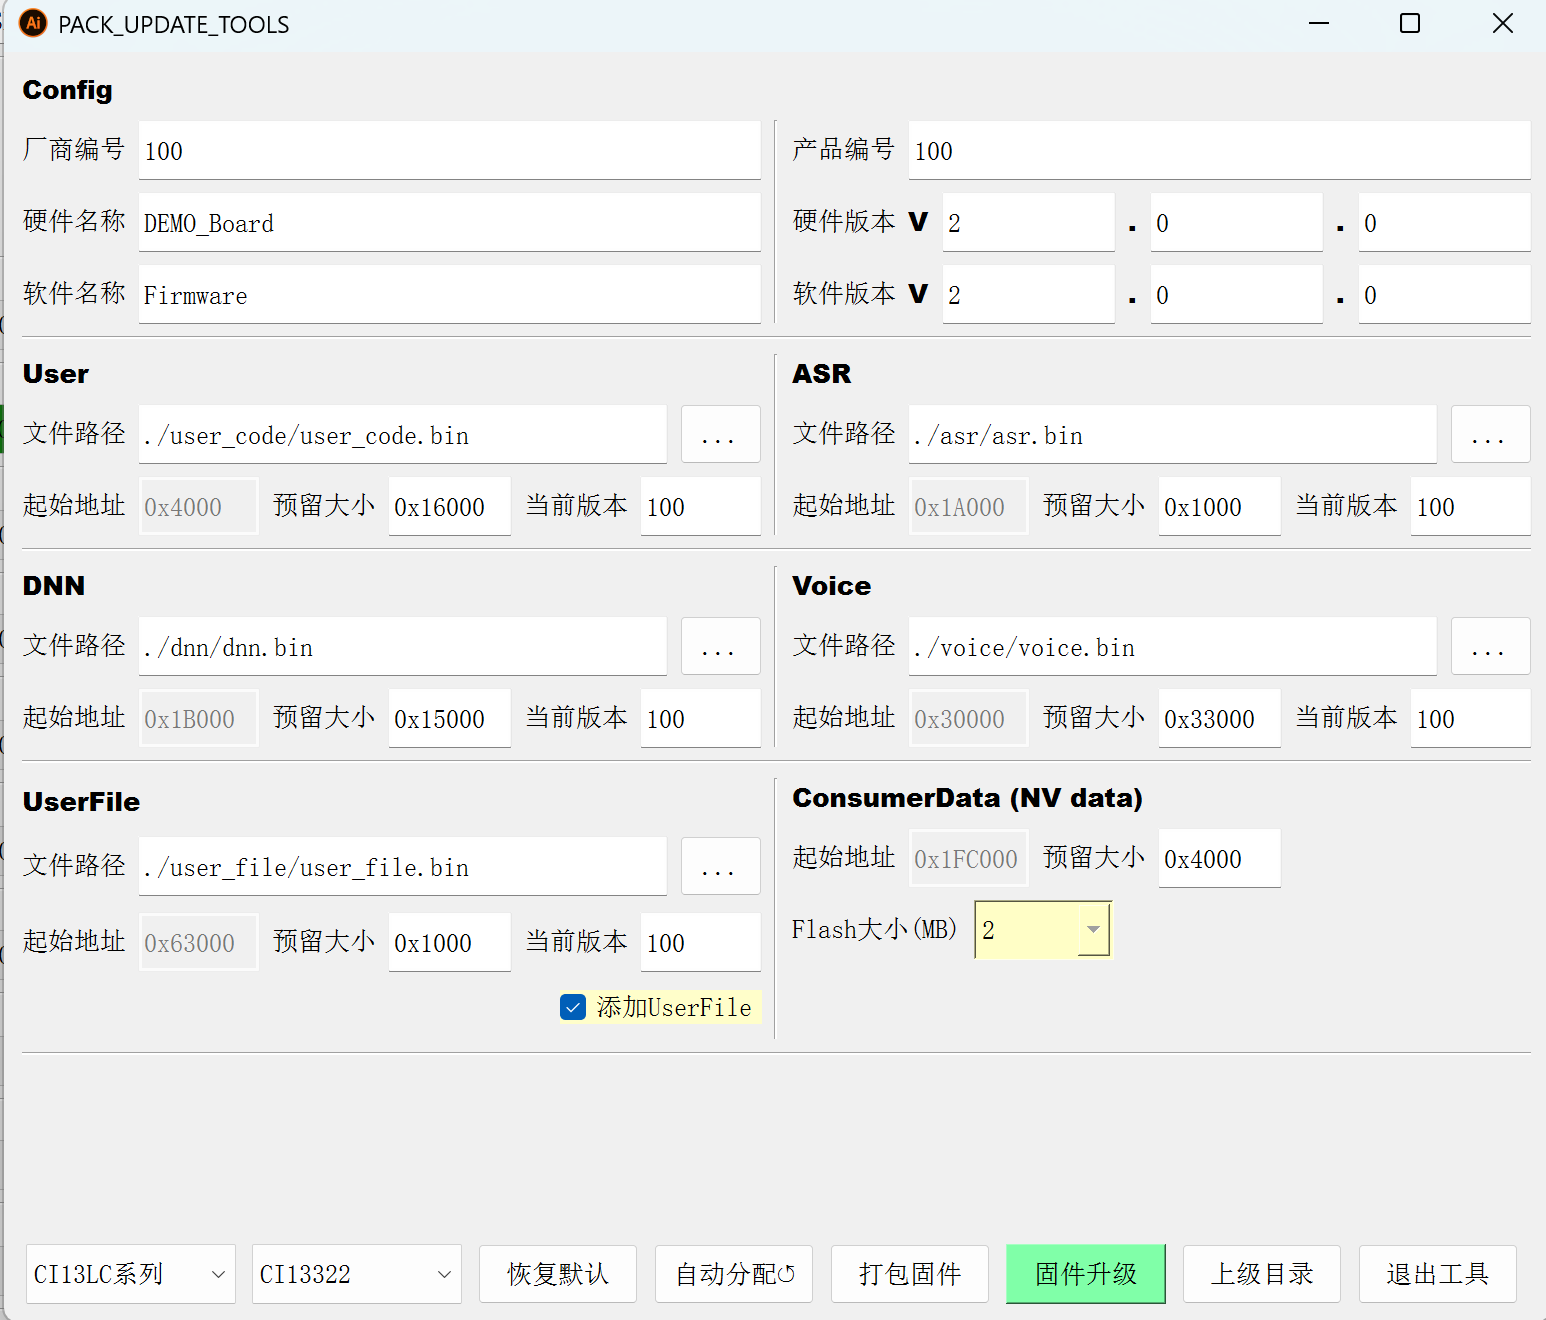Focus the 硬件名称 field containing DEMO_Board
This screenshot has height=1320, width=1546.
point(449,223)
